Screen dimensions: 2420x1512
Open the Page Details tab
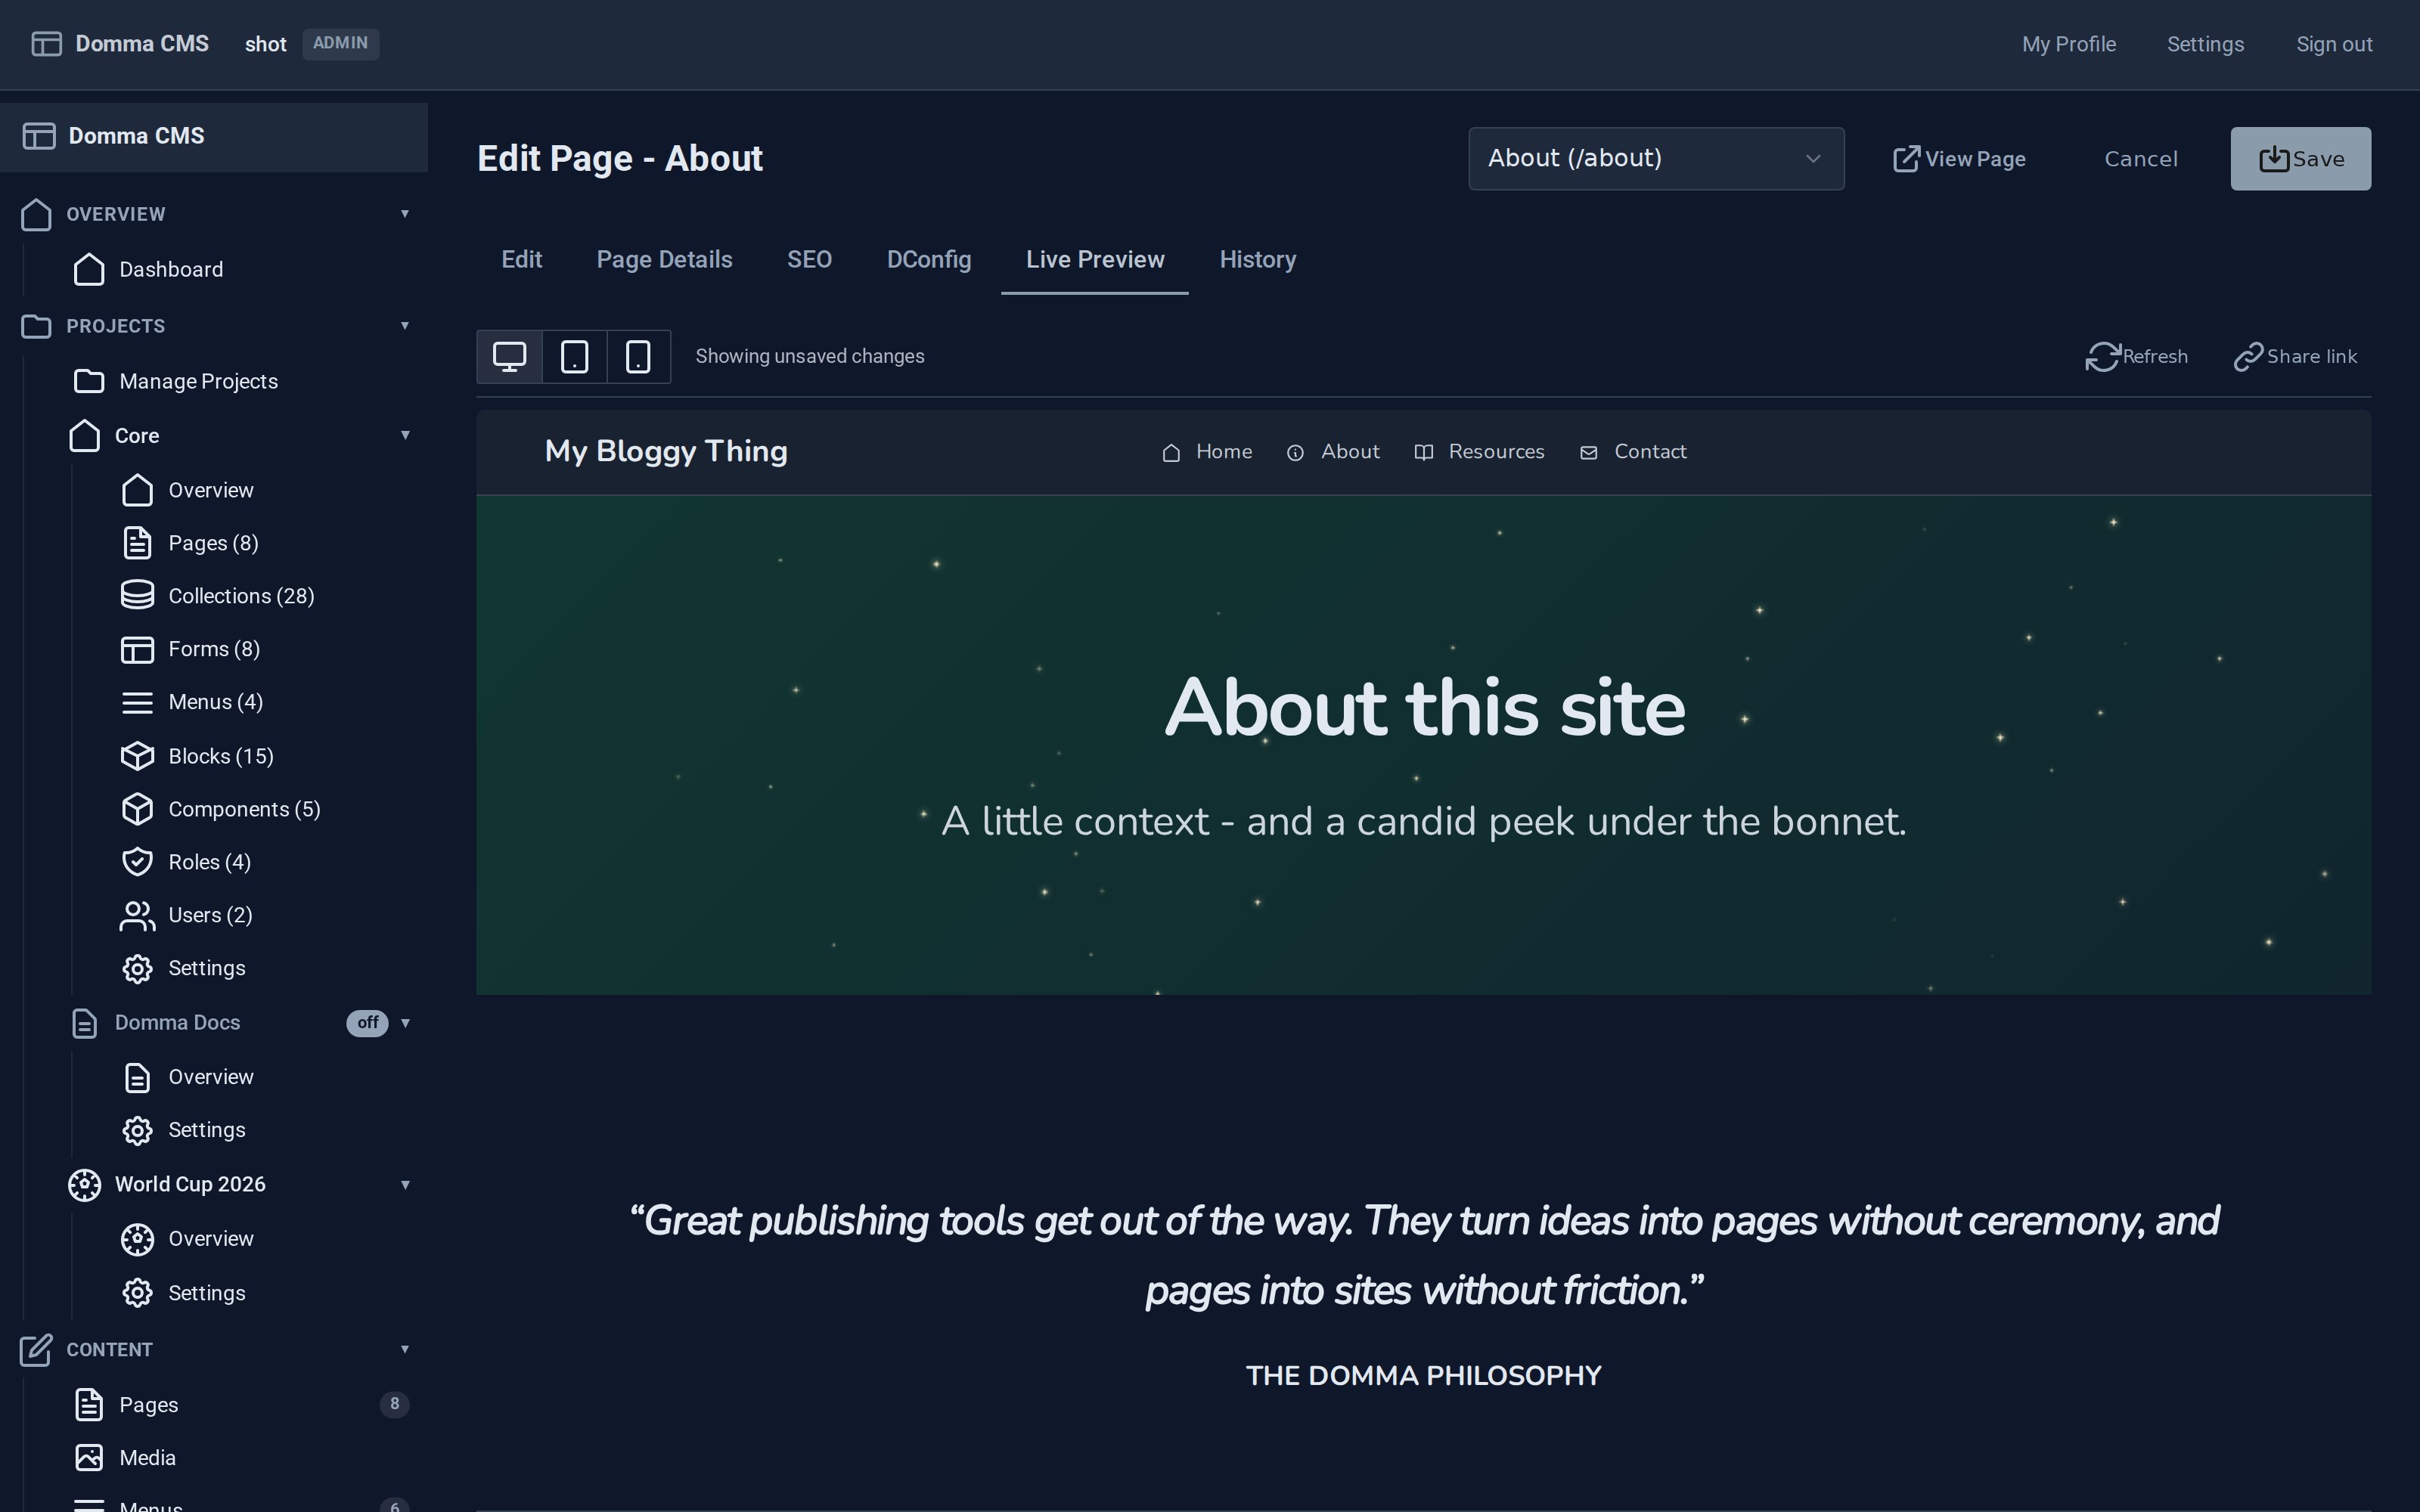(x=664, y=260)
